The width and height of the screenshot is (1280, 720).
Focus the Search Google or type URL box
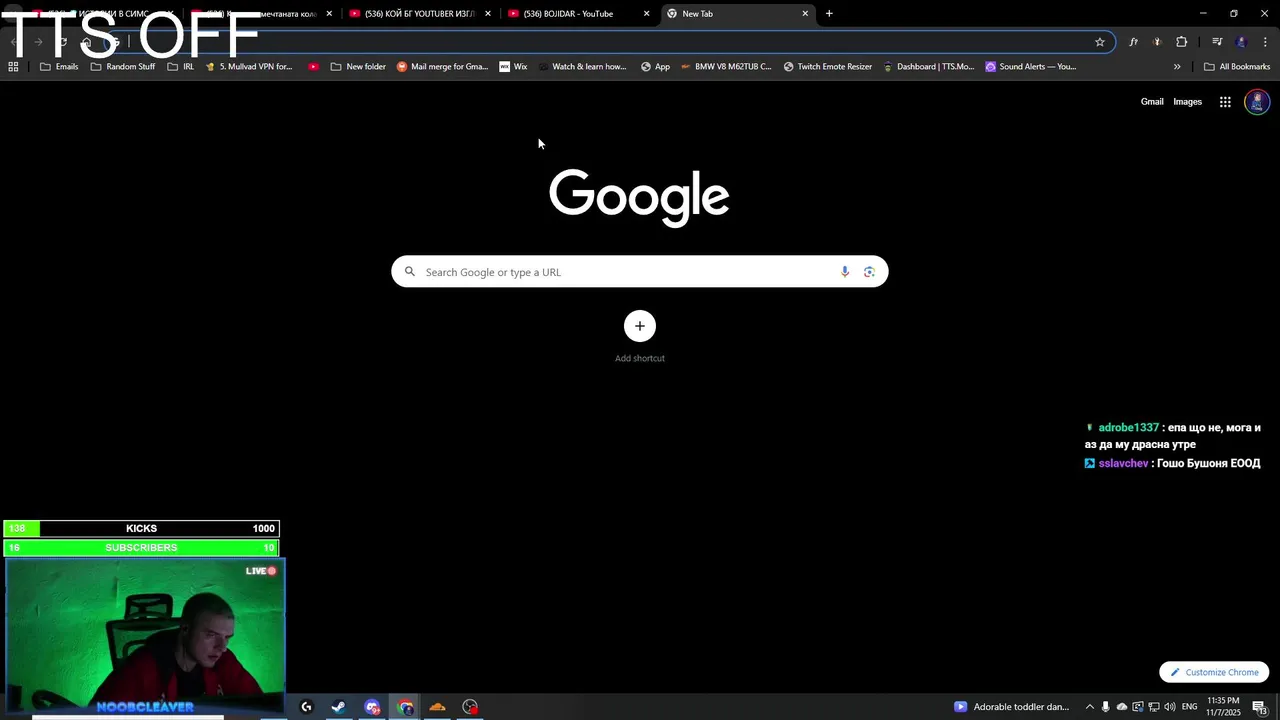pyautogui.click(x=640, y=272)
